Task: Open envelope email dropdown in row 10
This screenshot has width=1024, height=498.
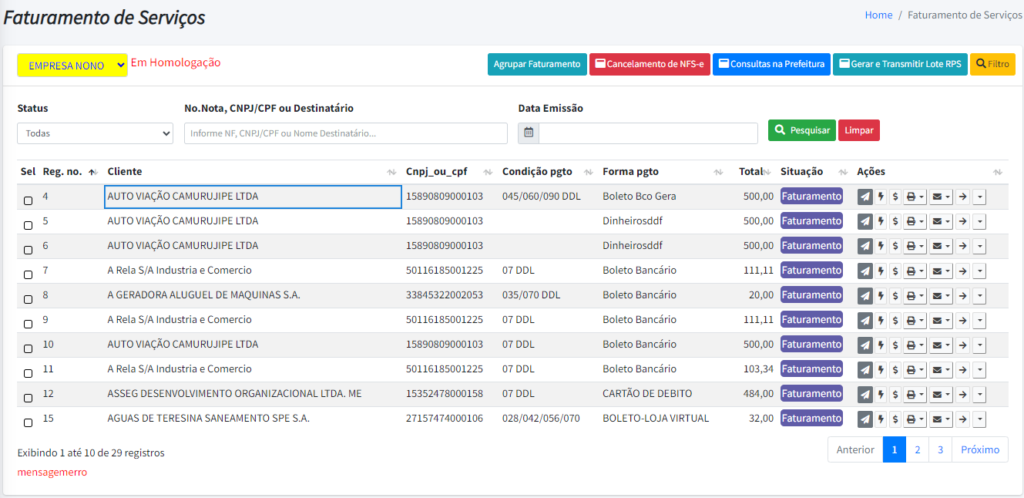Action: click(x=941, y=345)
